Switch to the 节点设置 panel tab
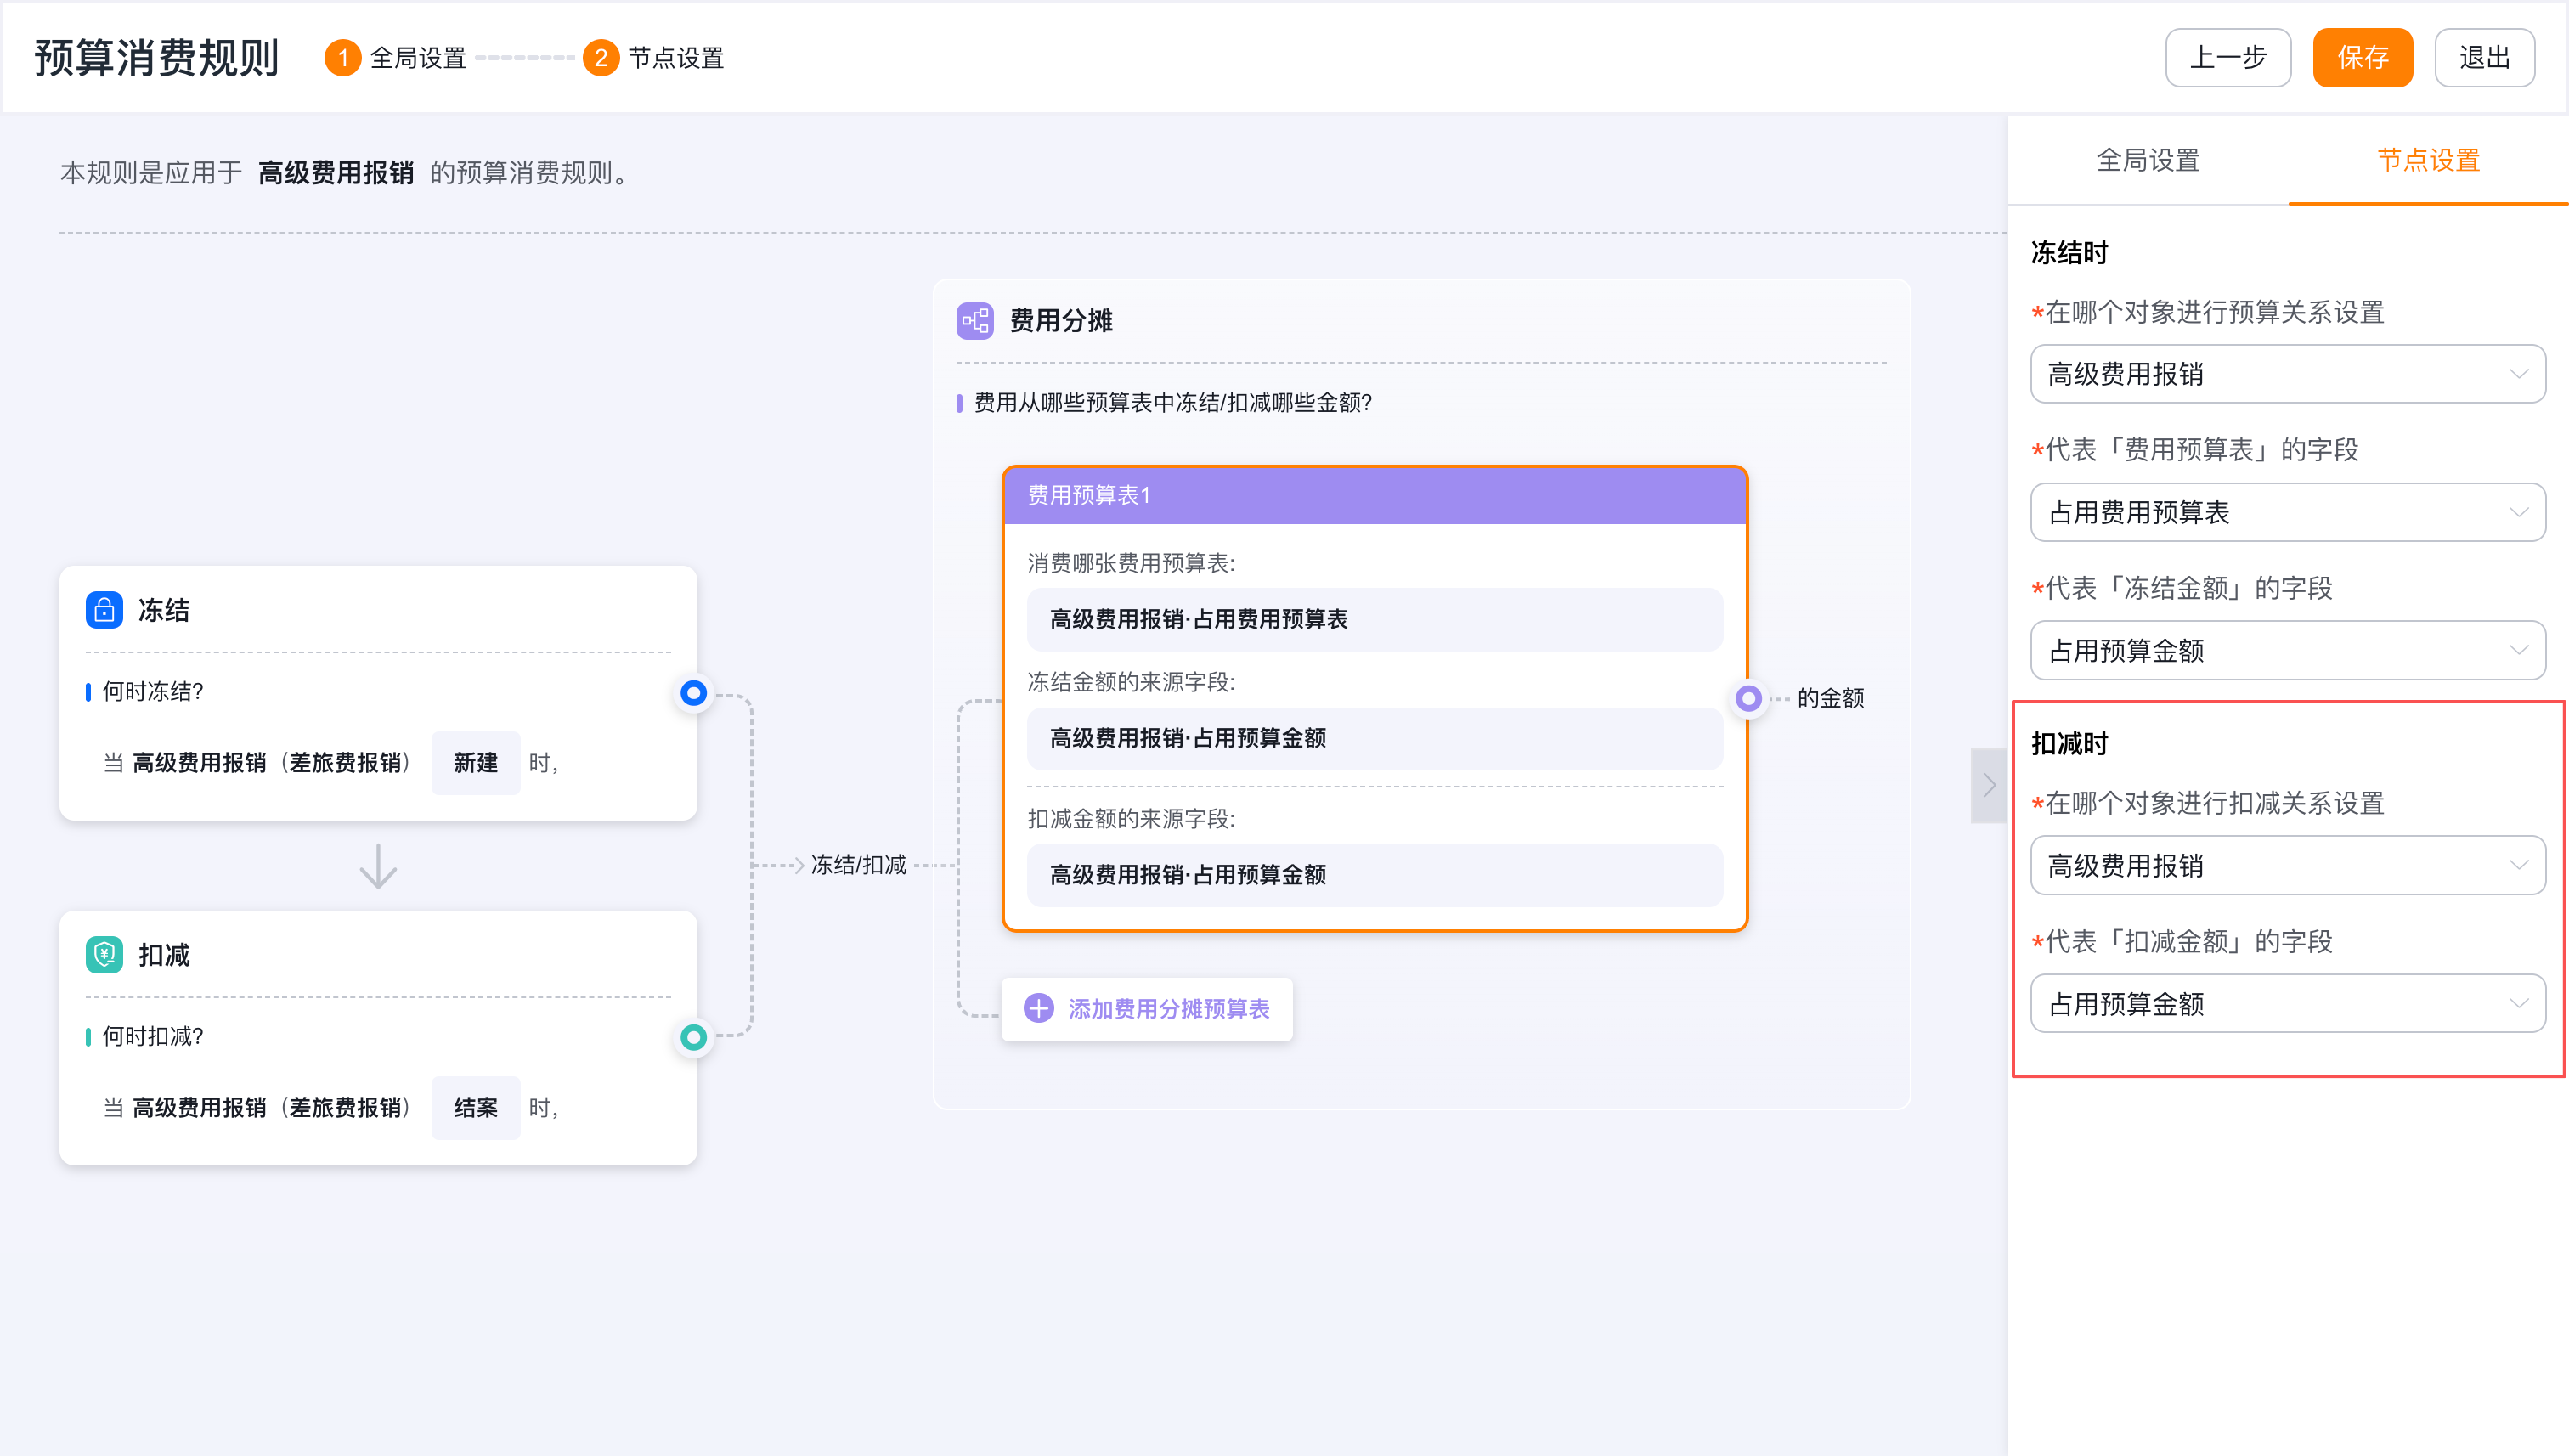 pos(2427,160)
